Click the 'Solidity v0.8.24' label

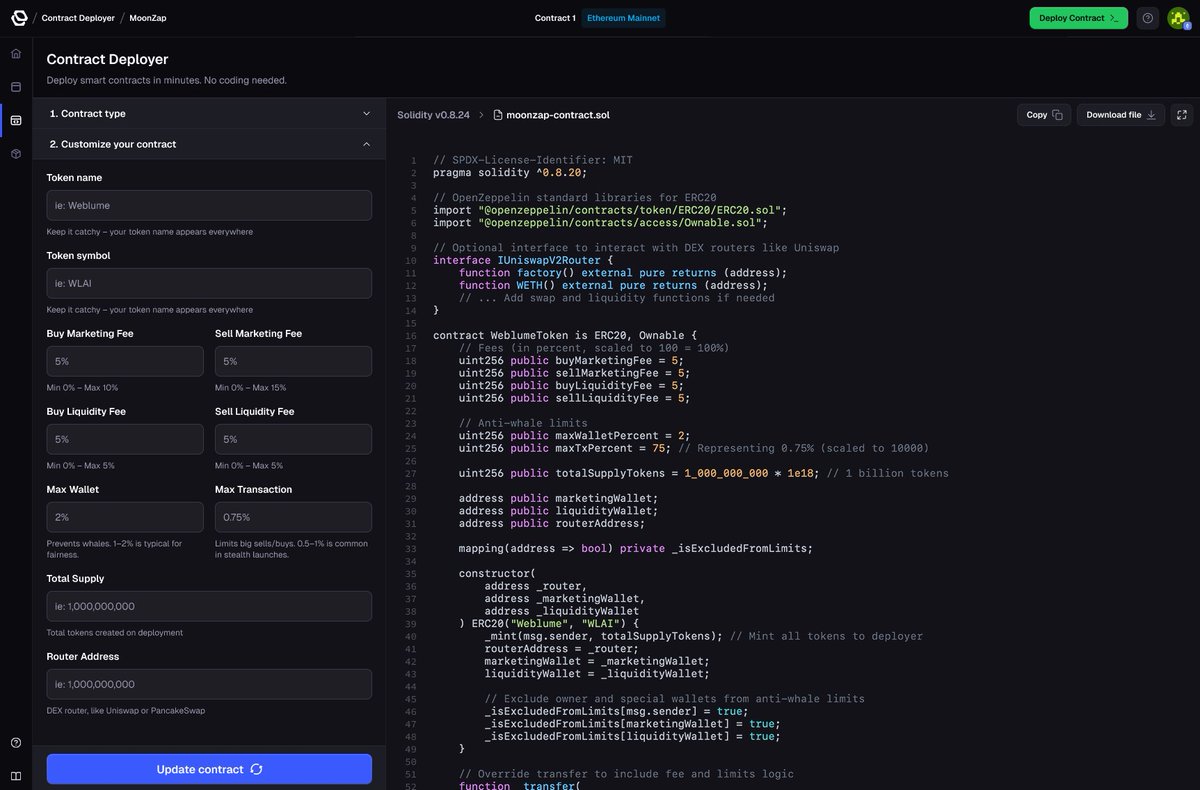433,115
